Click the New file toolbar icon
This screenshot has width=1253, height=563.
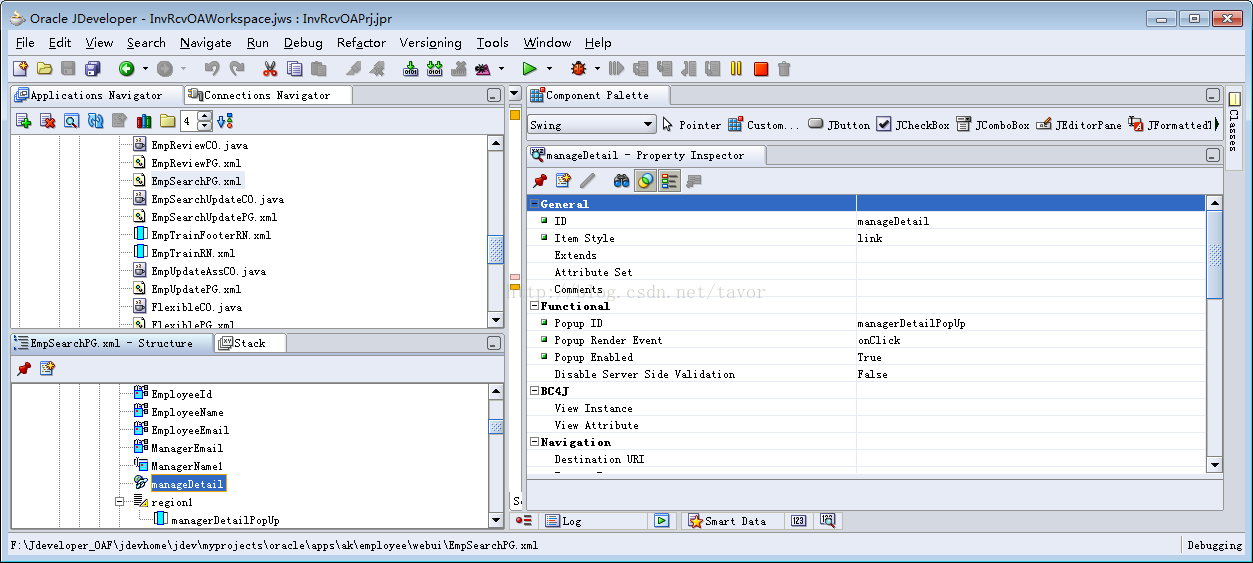(20, 69)
